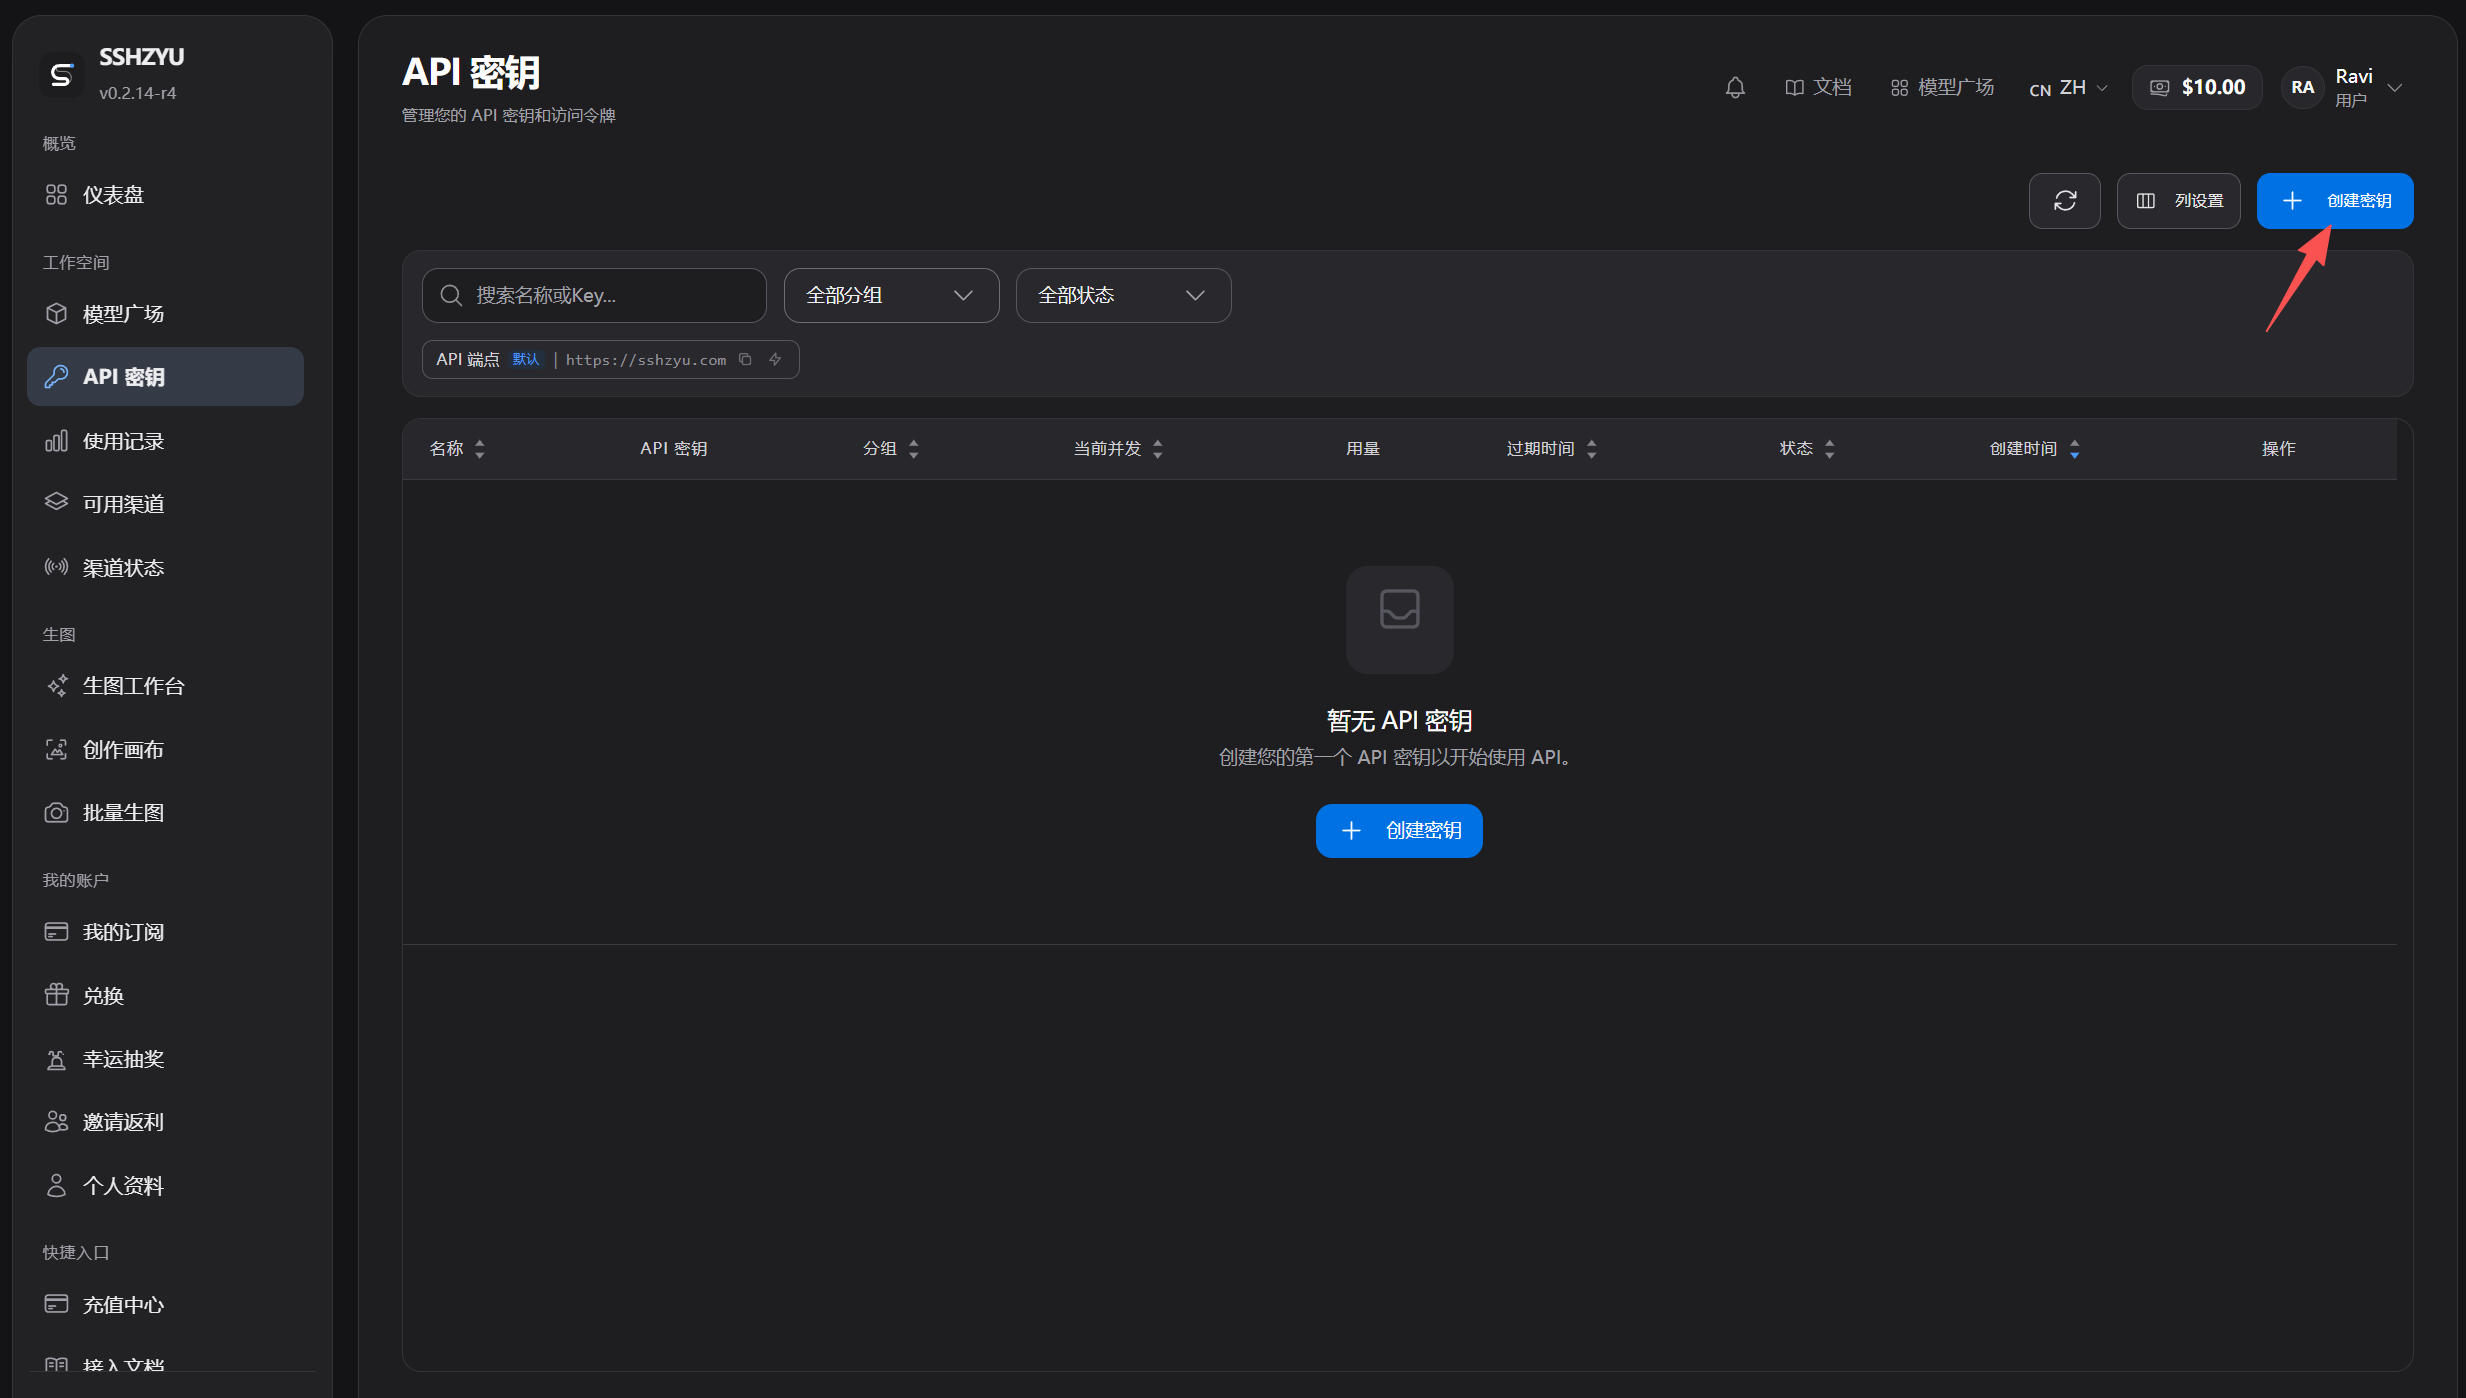
Task: Open 创作画布 canvas
Action: pos(165,750)
